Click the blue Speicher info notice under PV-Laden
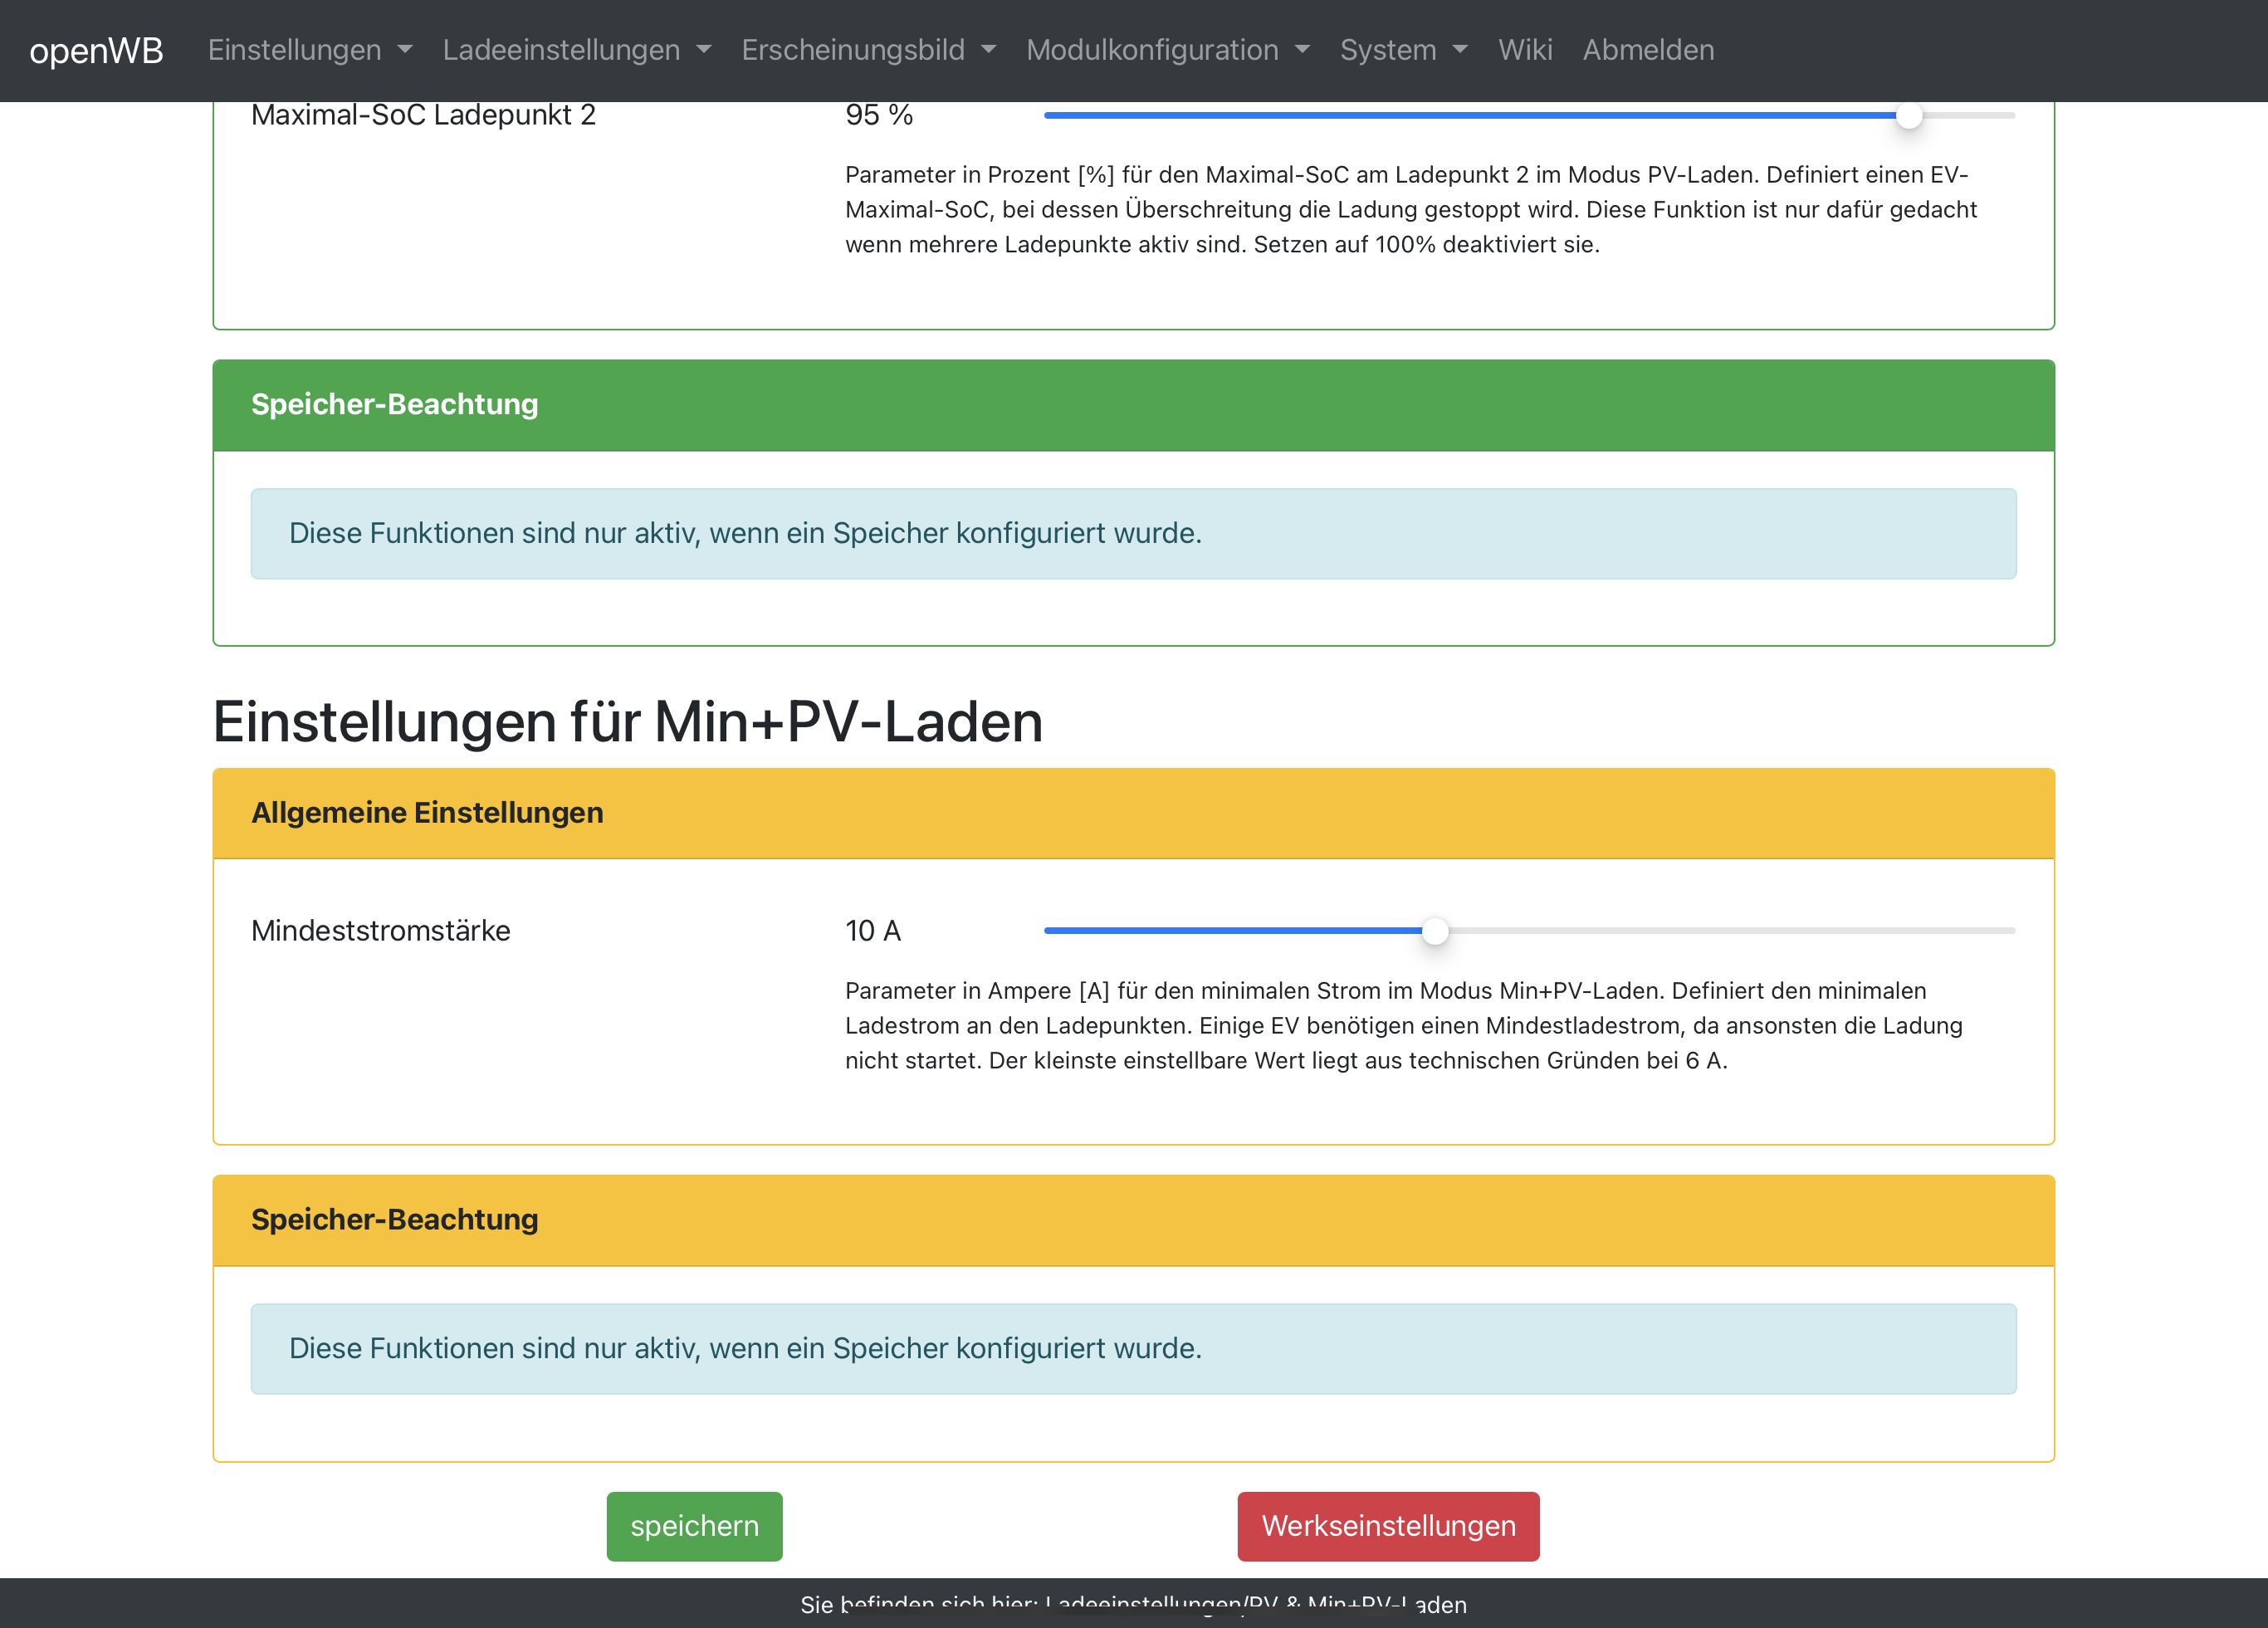The image size is (2268, 1628). [1132, 533]
